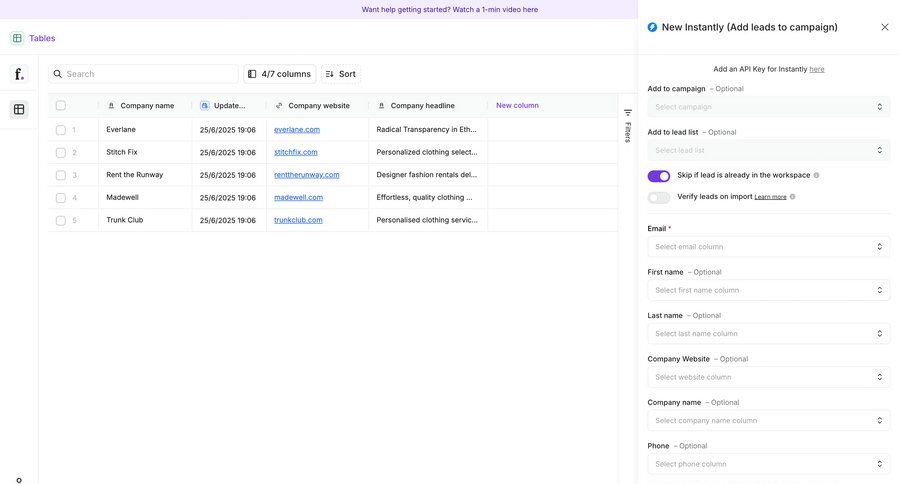Open the Select first name column dropdown
Image resolution: width=900 pixels, height=484 pixels.
769,291
